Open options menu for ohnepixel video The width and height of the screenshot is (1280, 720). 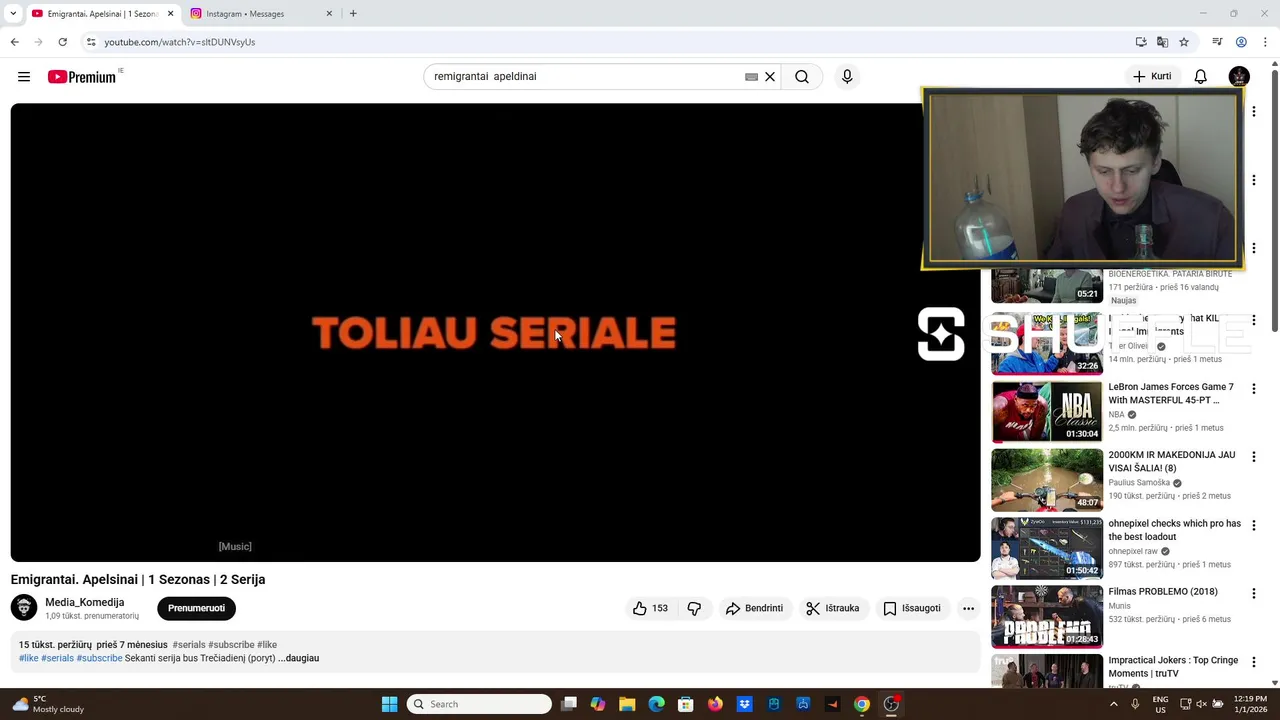tap(1254, 525)
